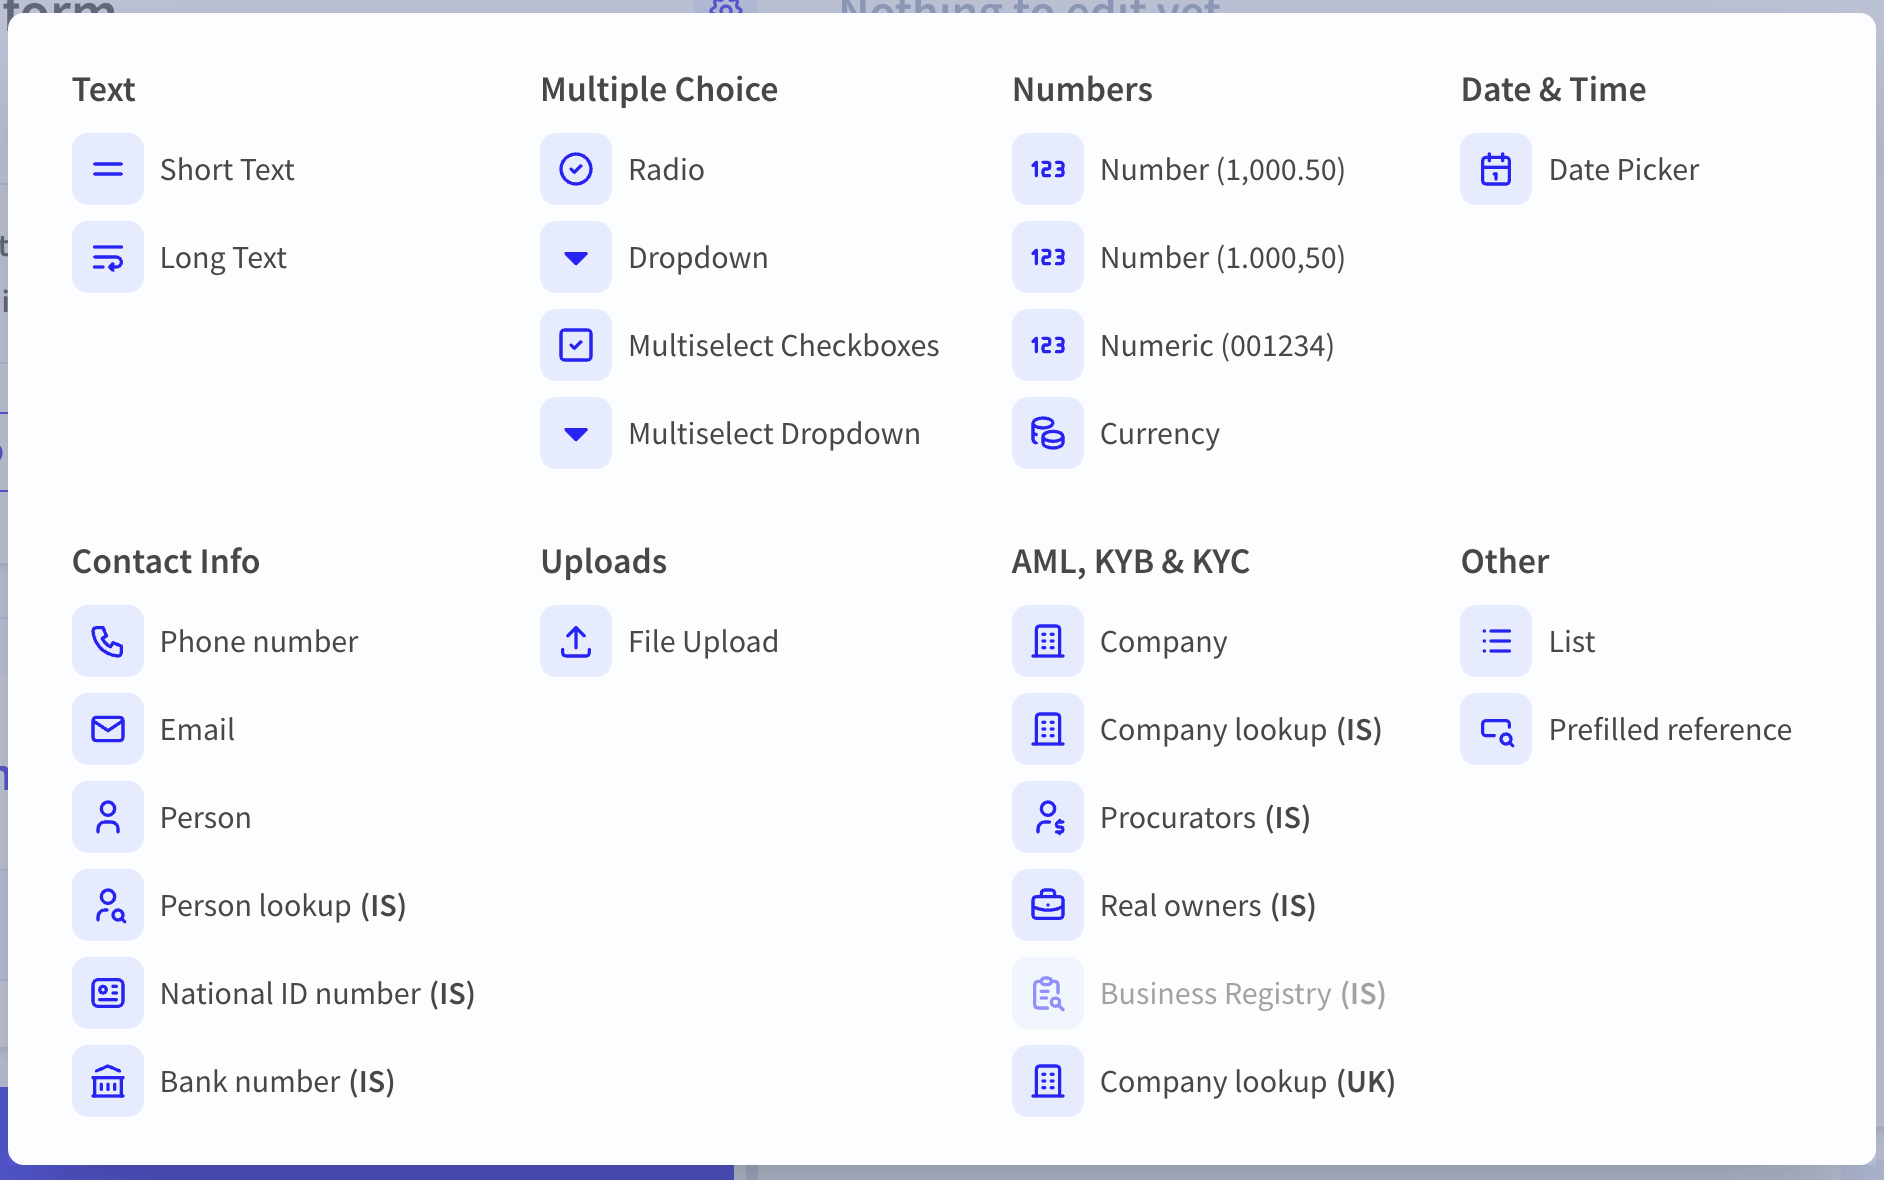
Task: Click the Company lookup (UK) building icon
Action: click(1048, 1081)
